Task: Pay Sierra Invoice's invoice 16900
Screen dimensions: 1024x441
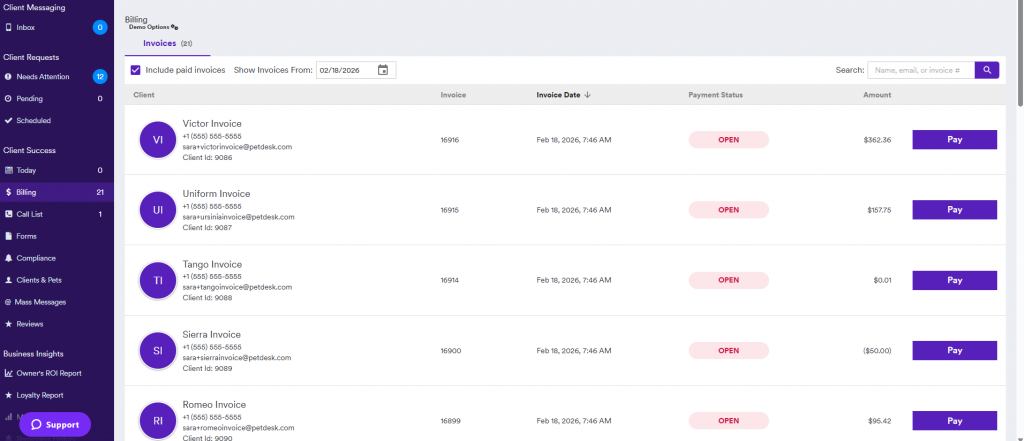Action: [x=954, y=350]
